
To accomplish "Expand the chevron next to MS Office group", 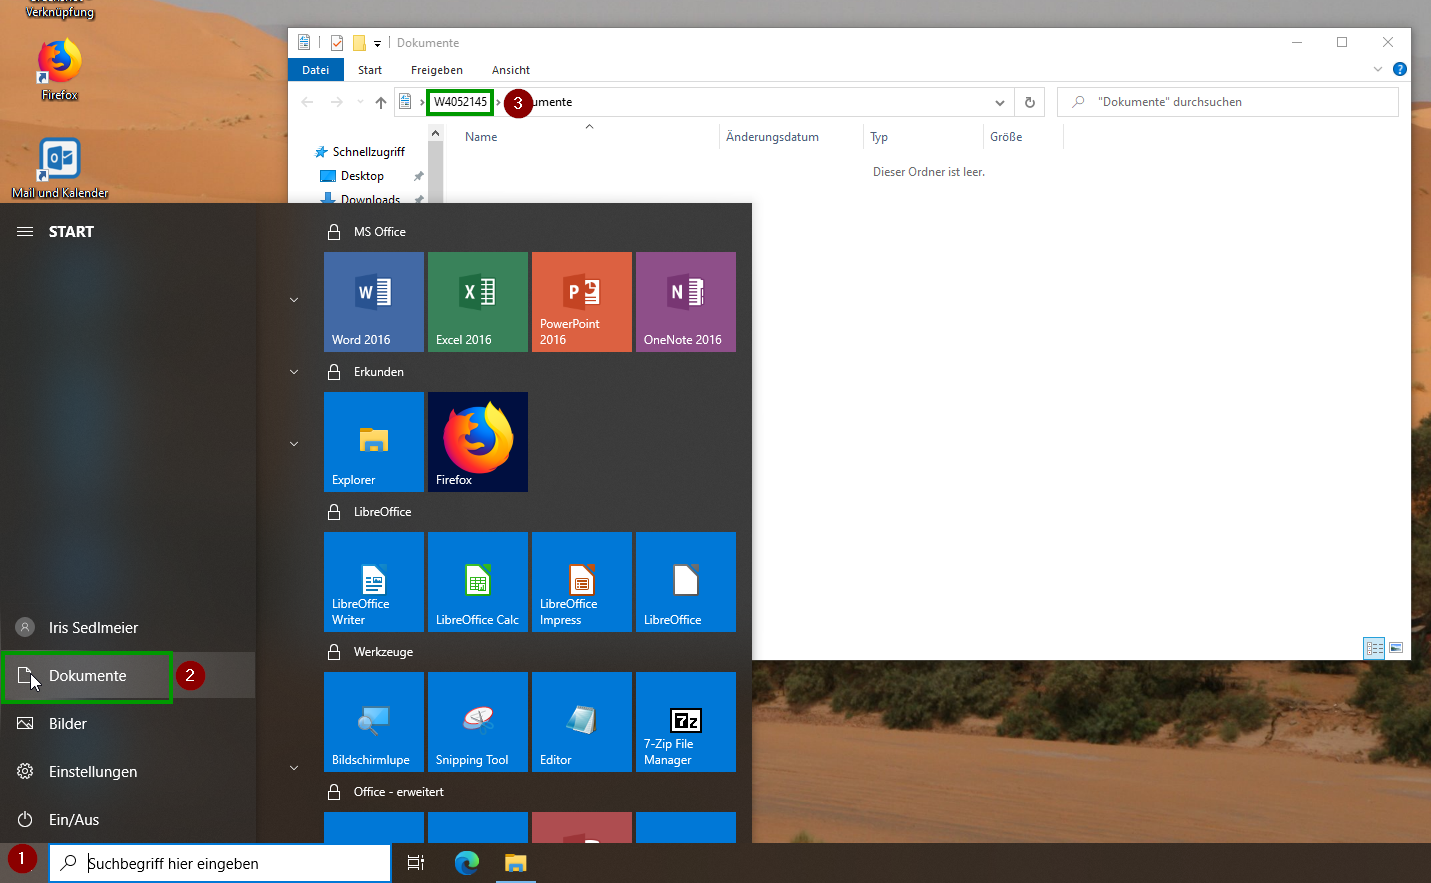I will point(294,300).
